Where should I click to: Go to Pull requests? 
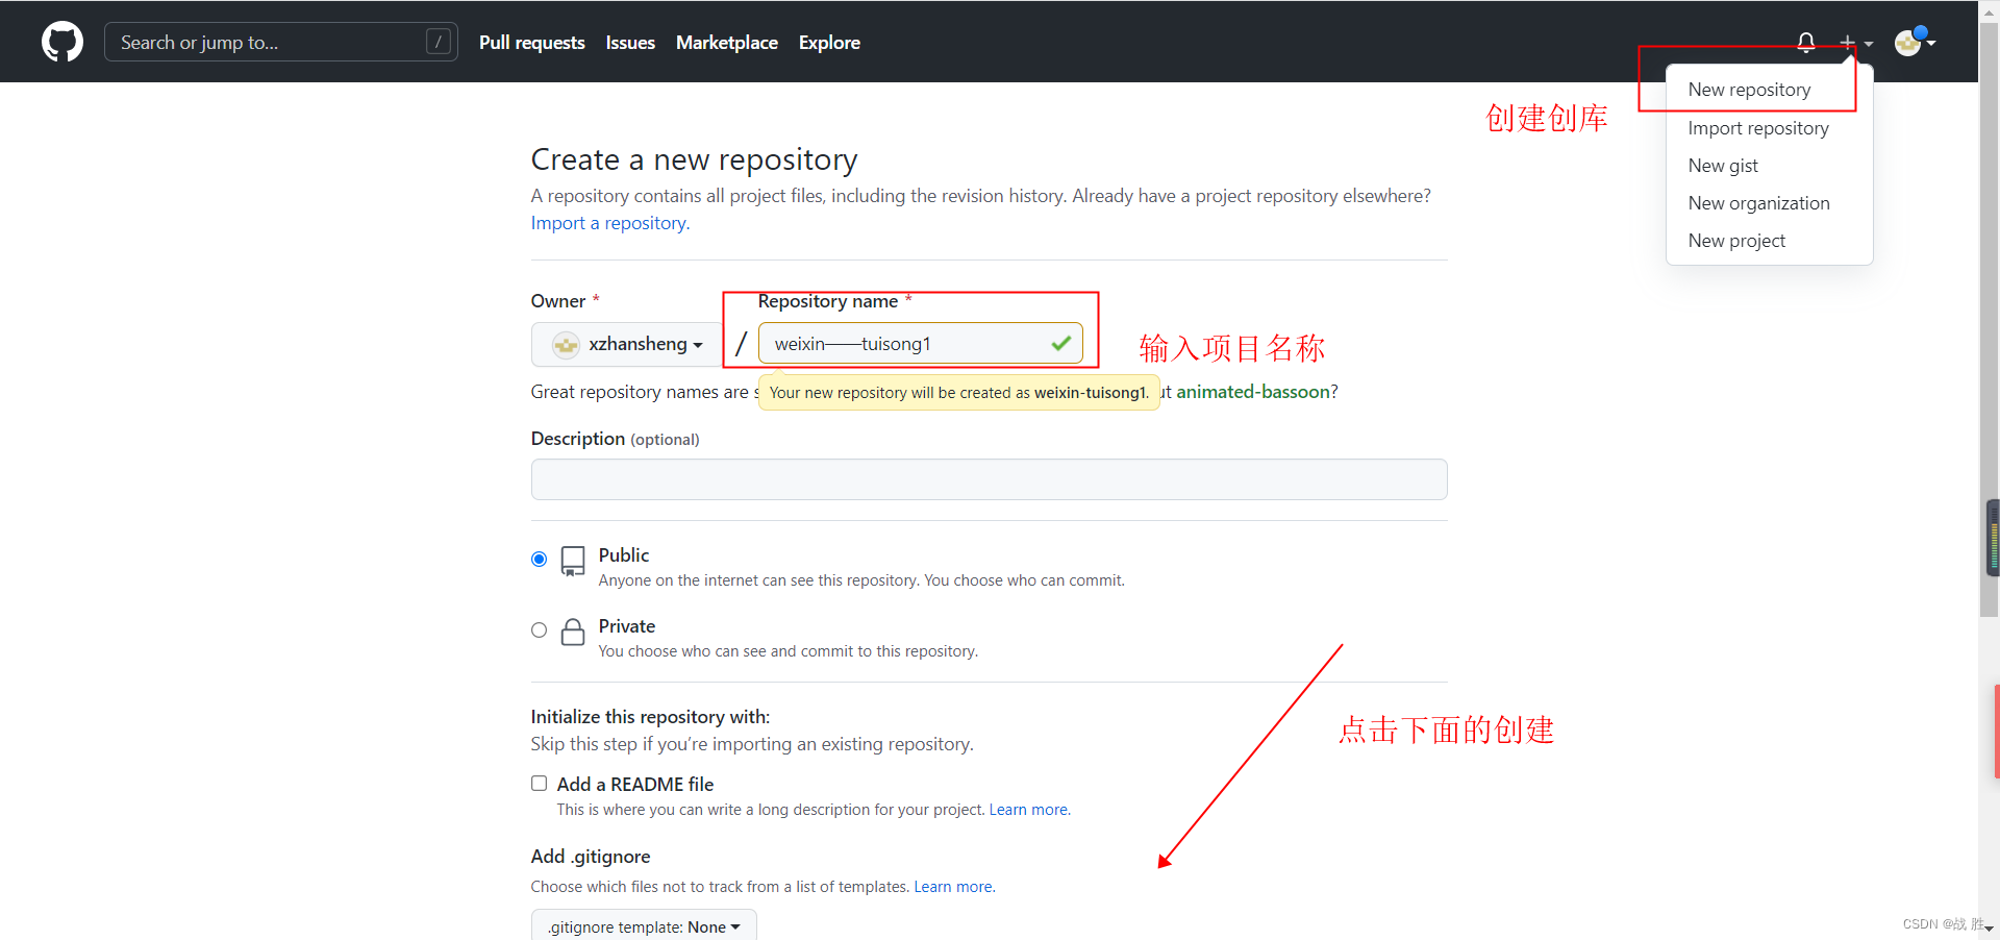click(x=532, y=42)
